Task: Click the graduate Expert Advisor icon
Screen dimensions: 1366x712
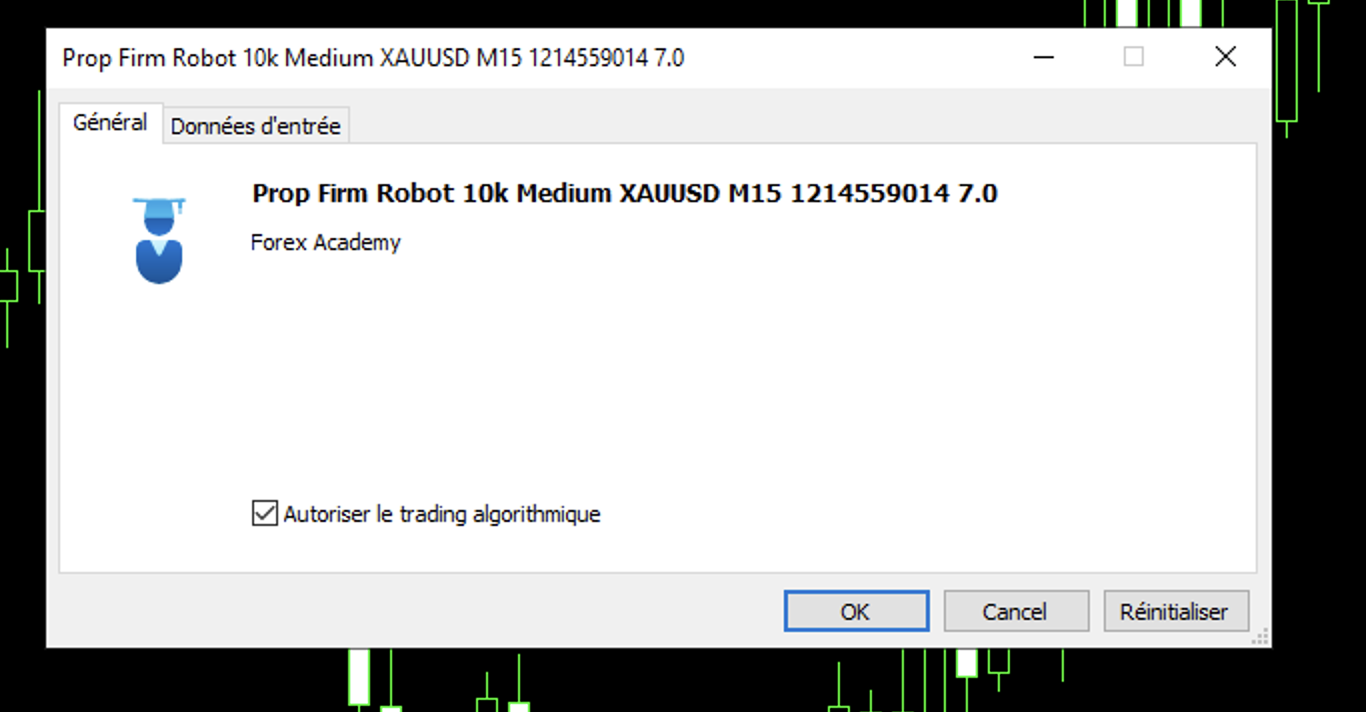Action: point(159,240)
